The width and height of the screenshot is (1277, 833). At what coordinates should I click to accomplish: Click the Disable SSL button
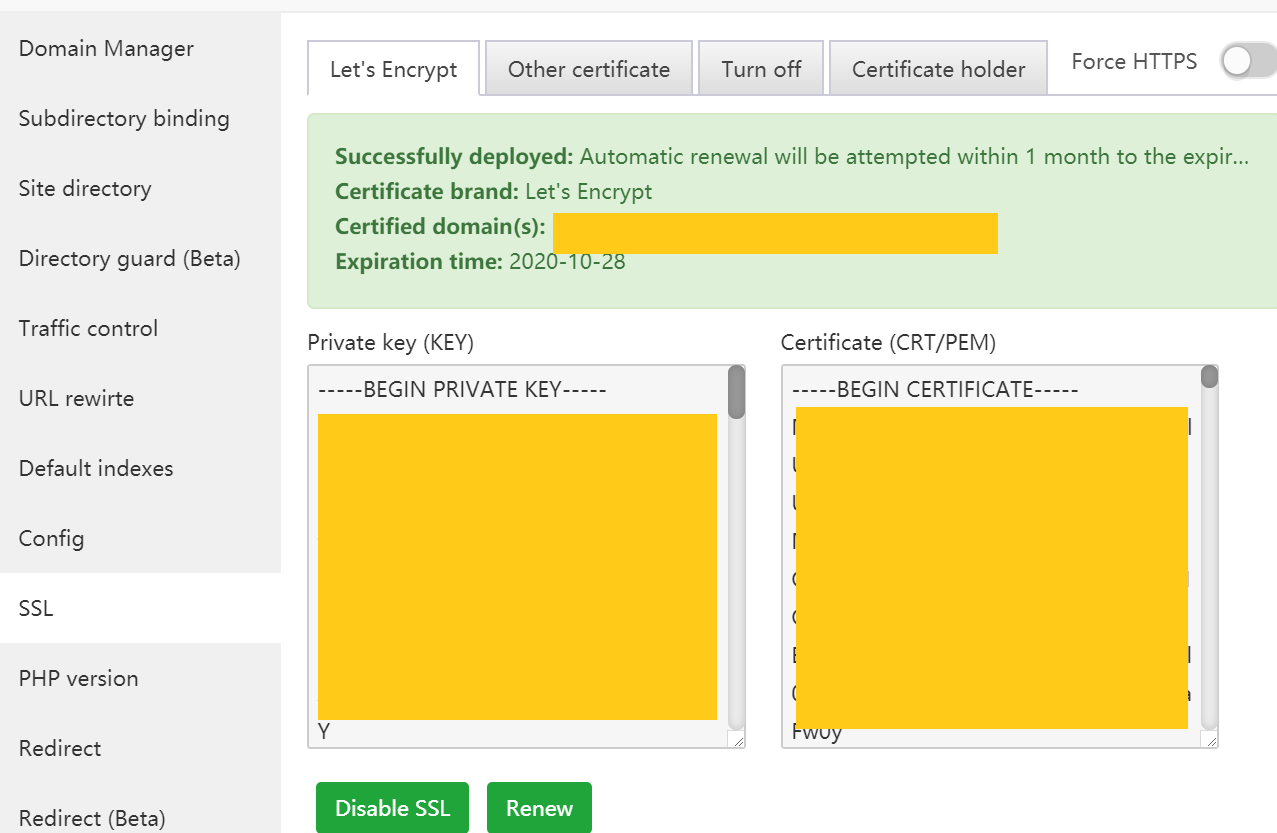tap(392, 808)
